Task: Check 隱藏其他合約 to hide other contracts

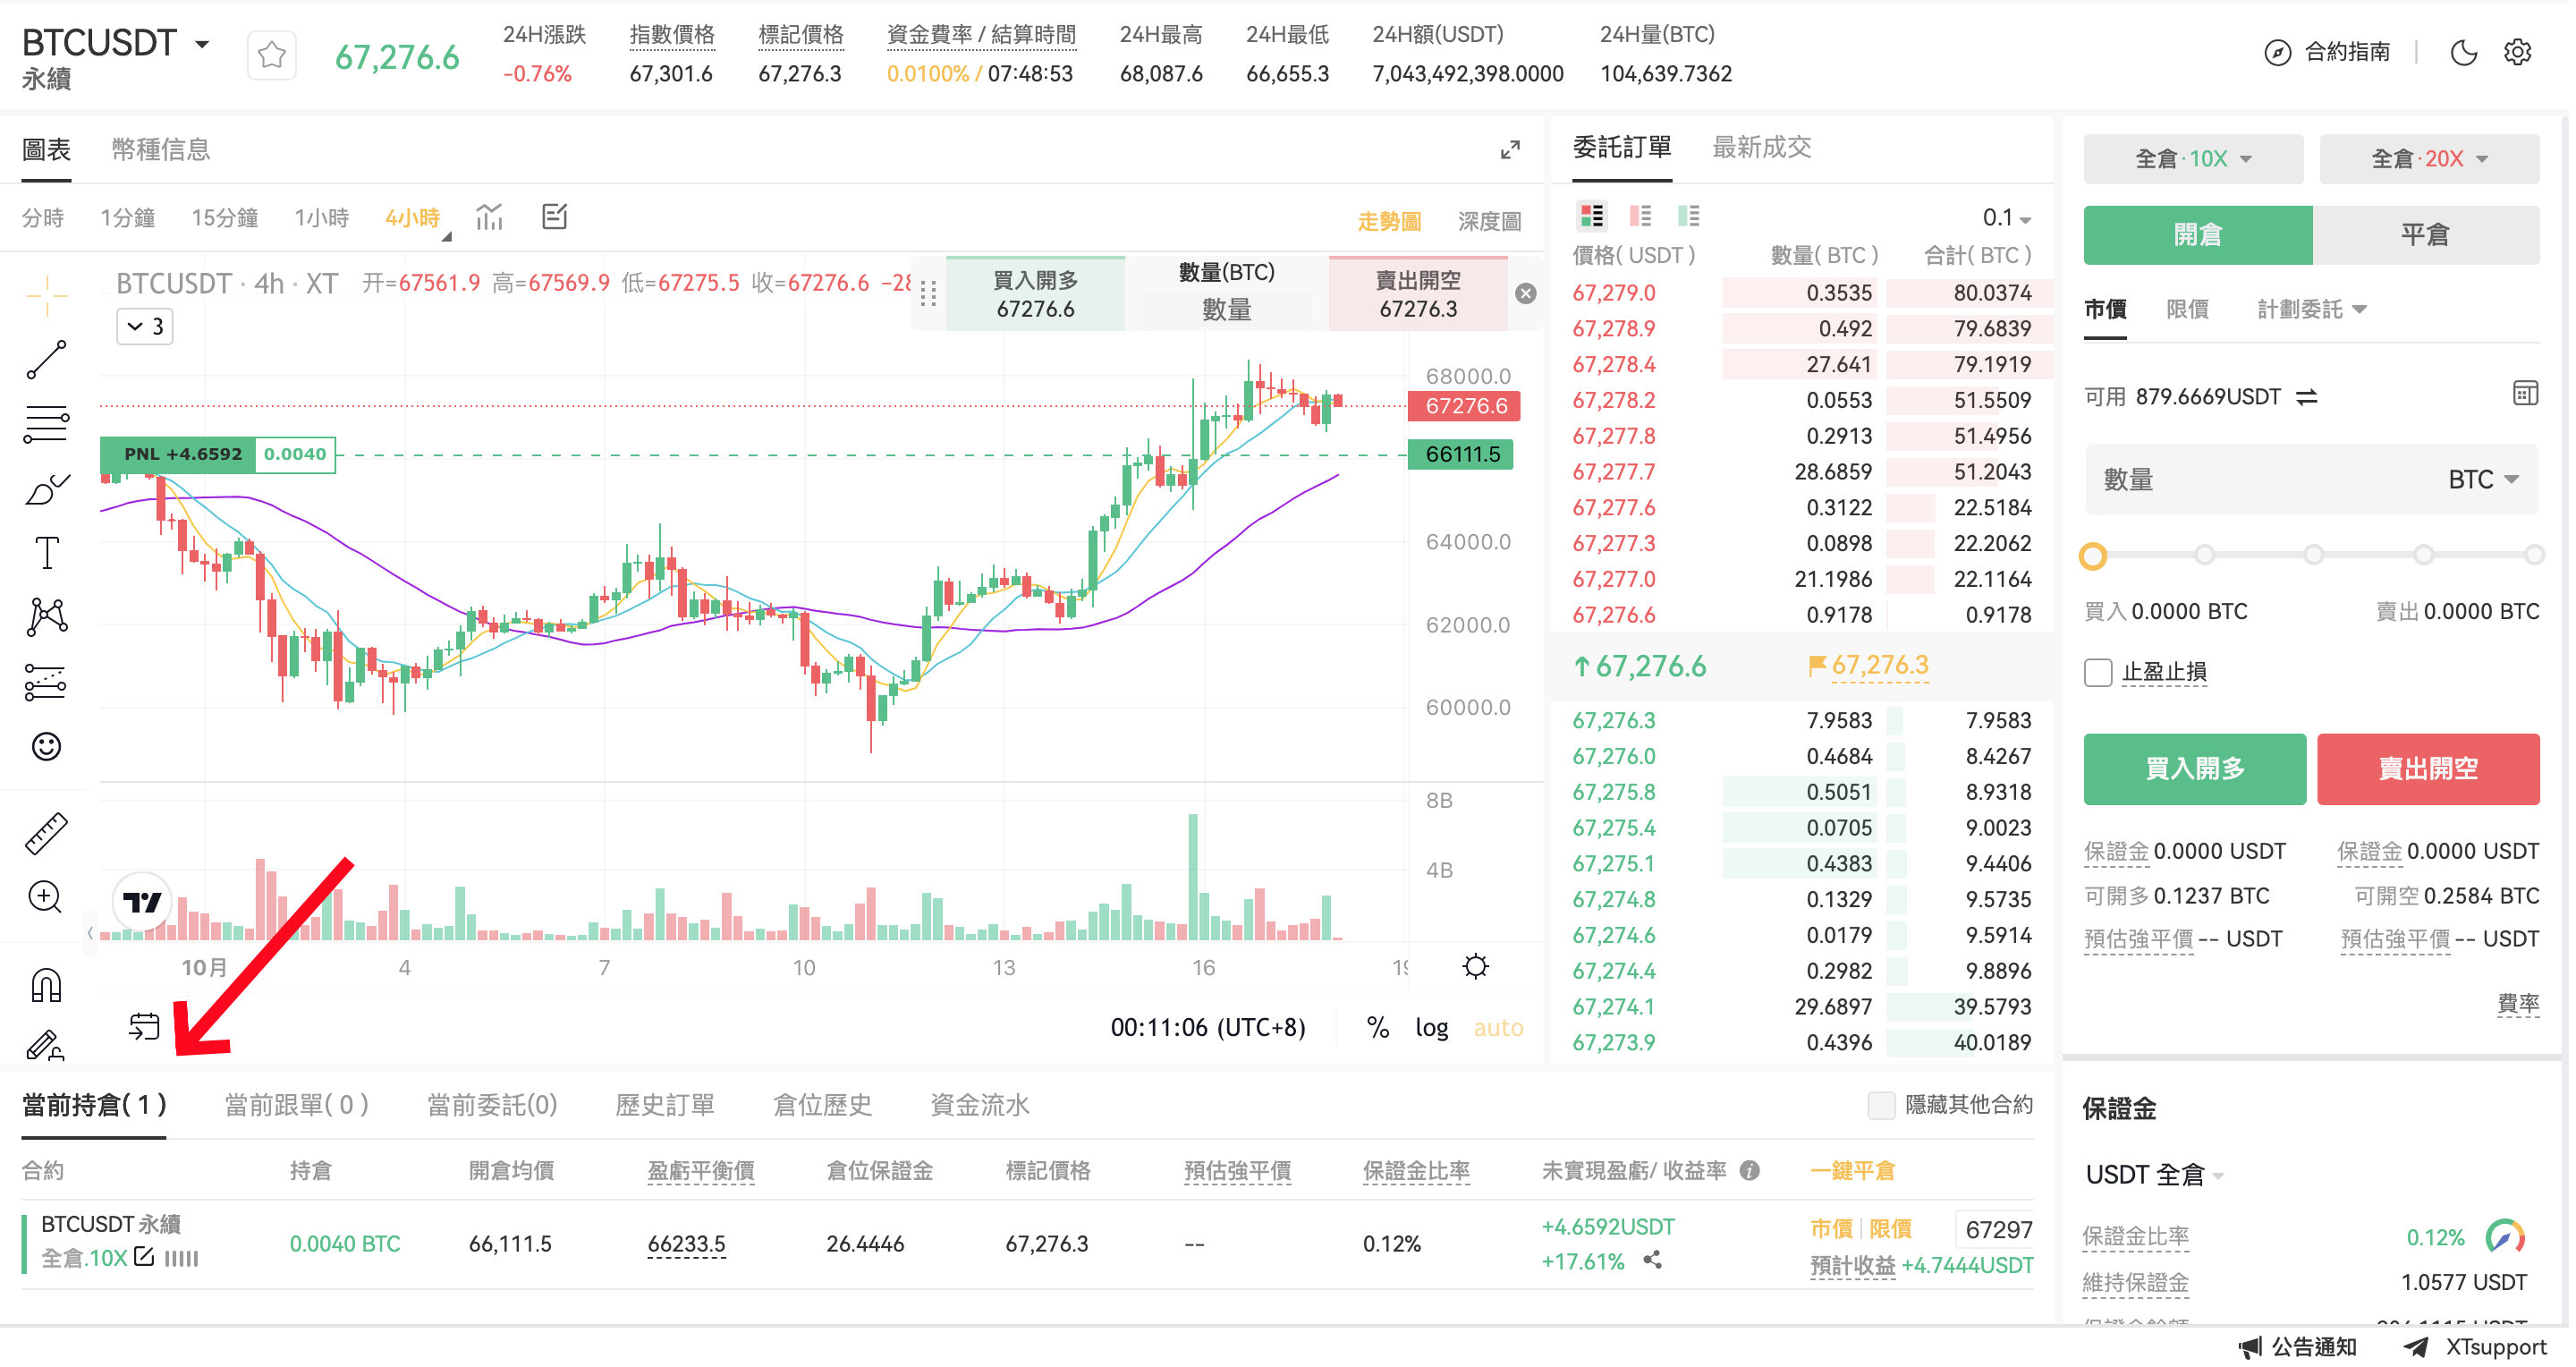Action: pos(1883,1105)
